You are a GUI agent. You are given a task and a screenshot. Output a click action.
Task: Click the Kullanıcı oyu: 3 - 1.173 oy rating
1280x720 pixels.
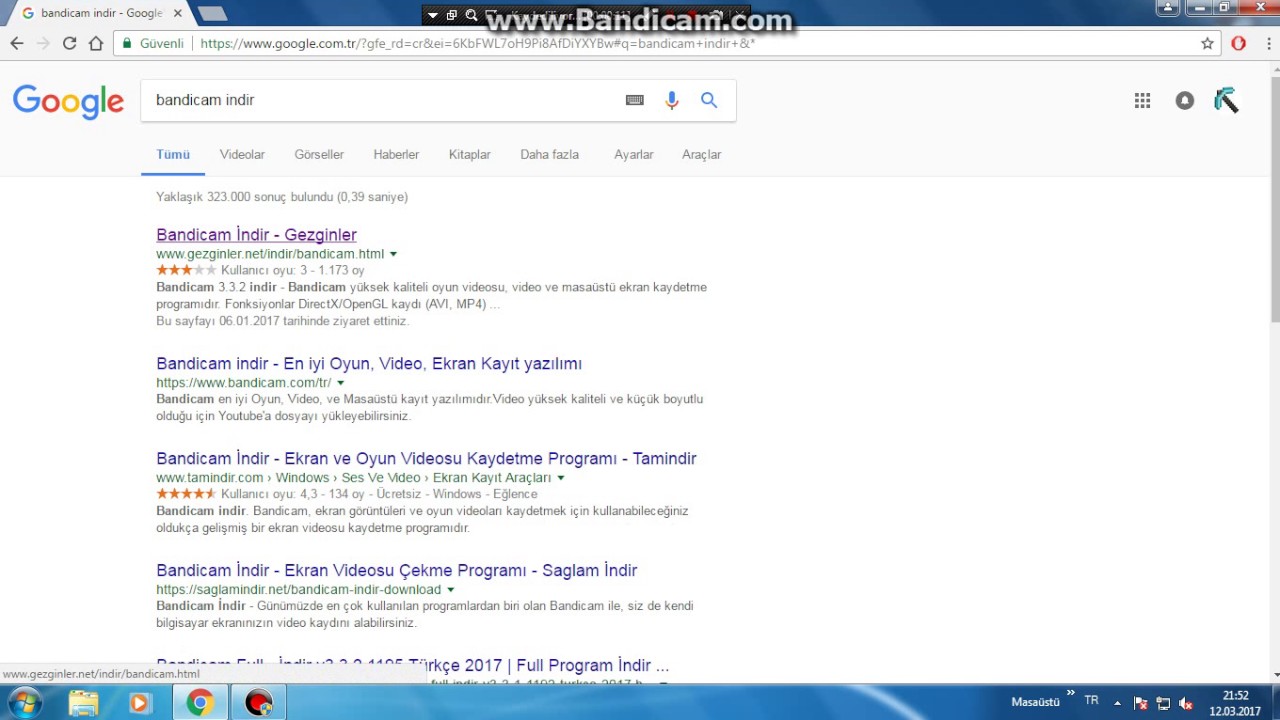(292, 270)
